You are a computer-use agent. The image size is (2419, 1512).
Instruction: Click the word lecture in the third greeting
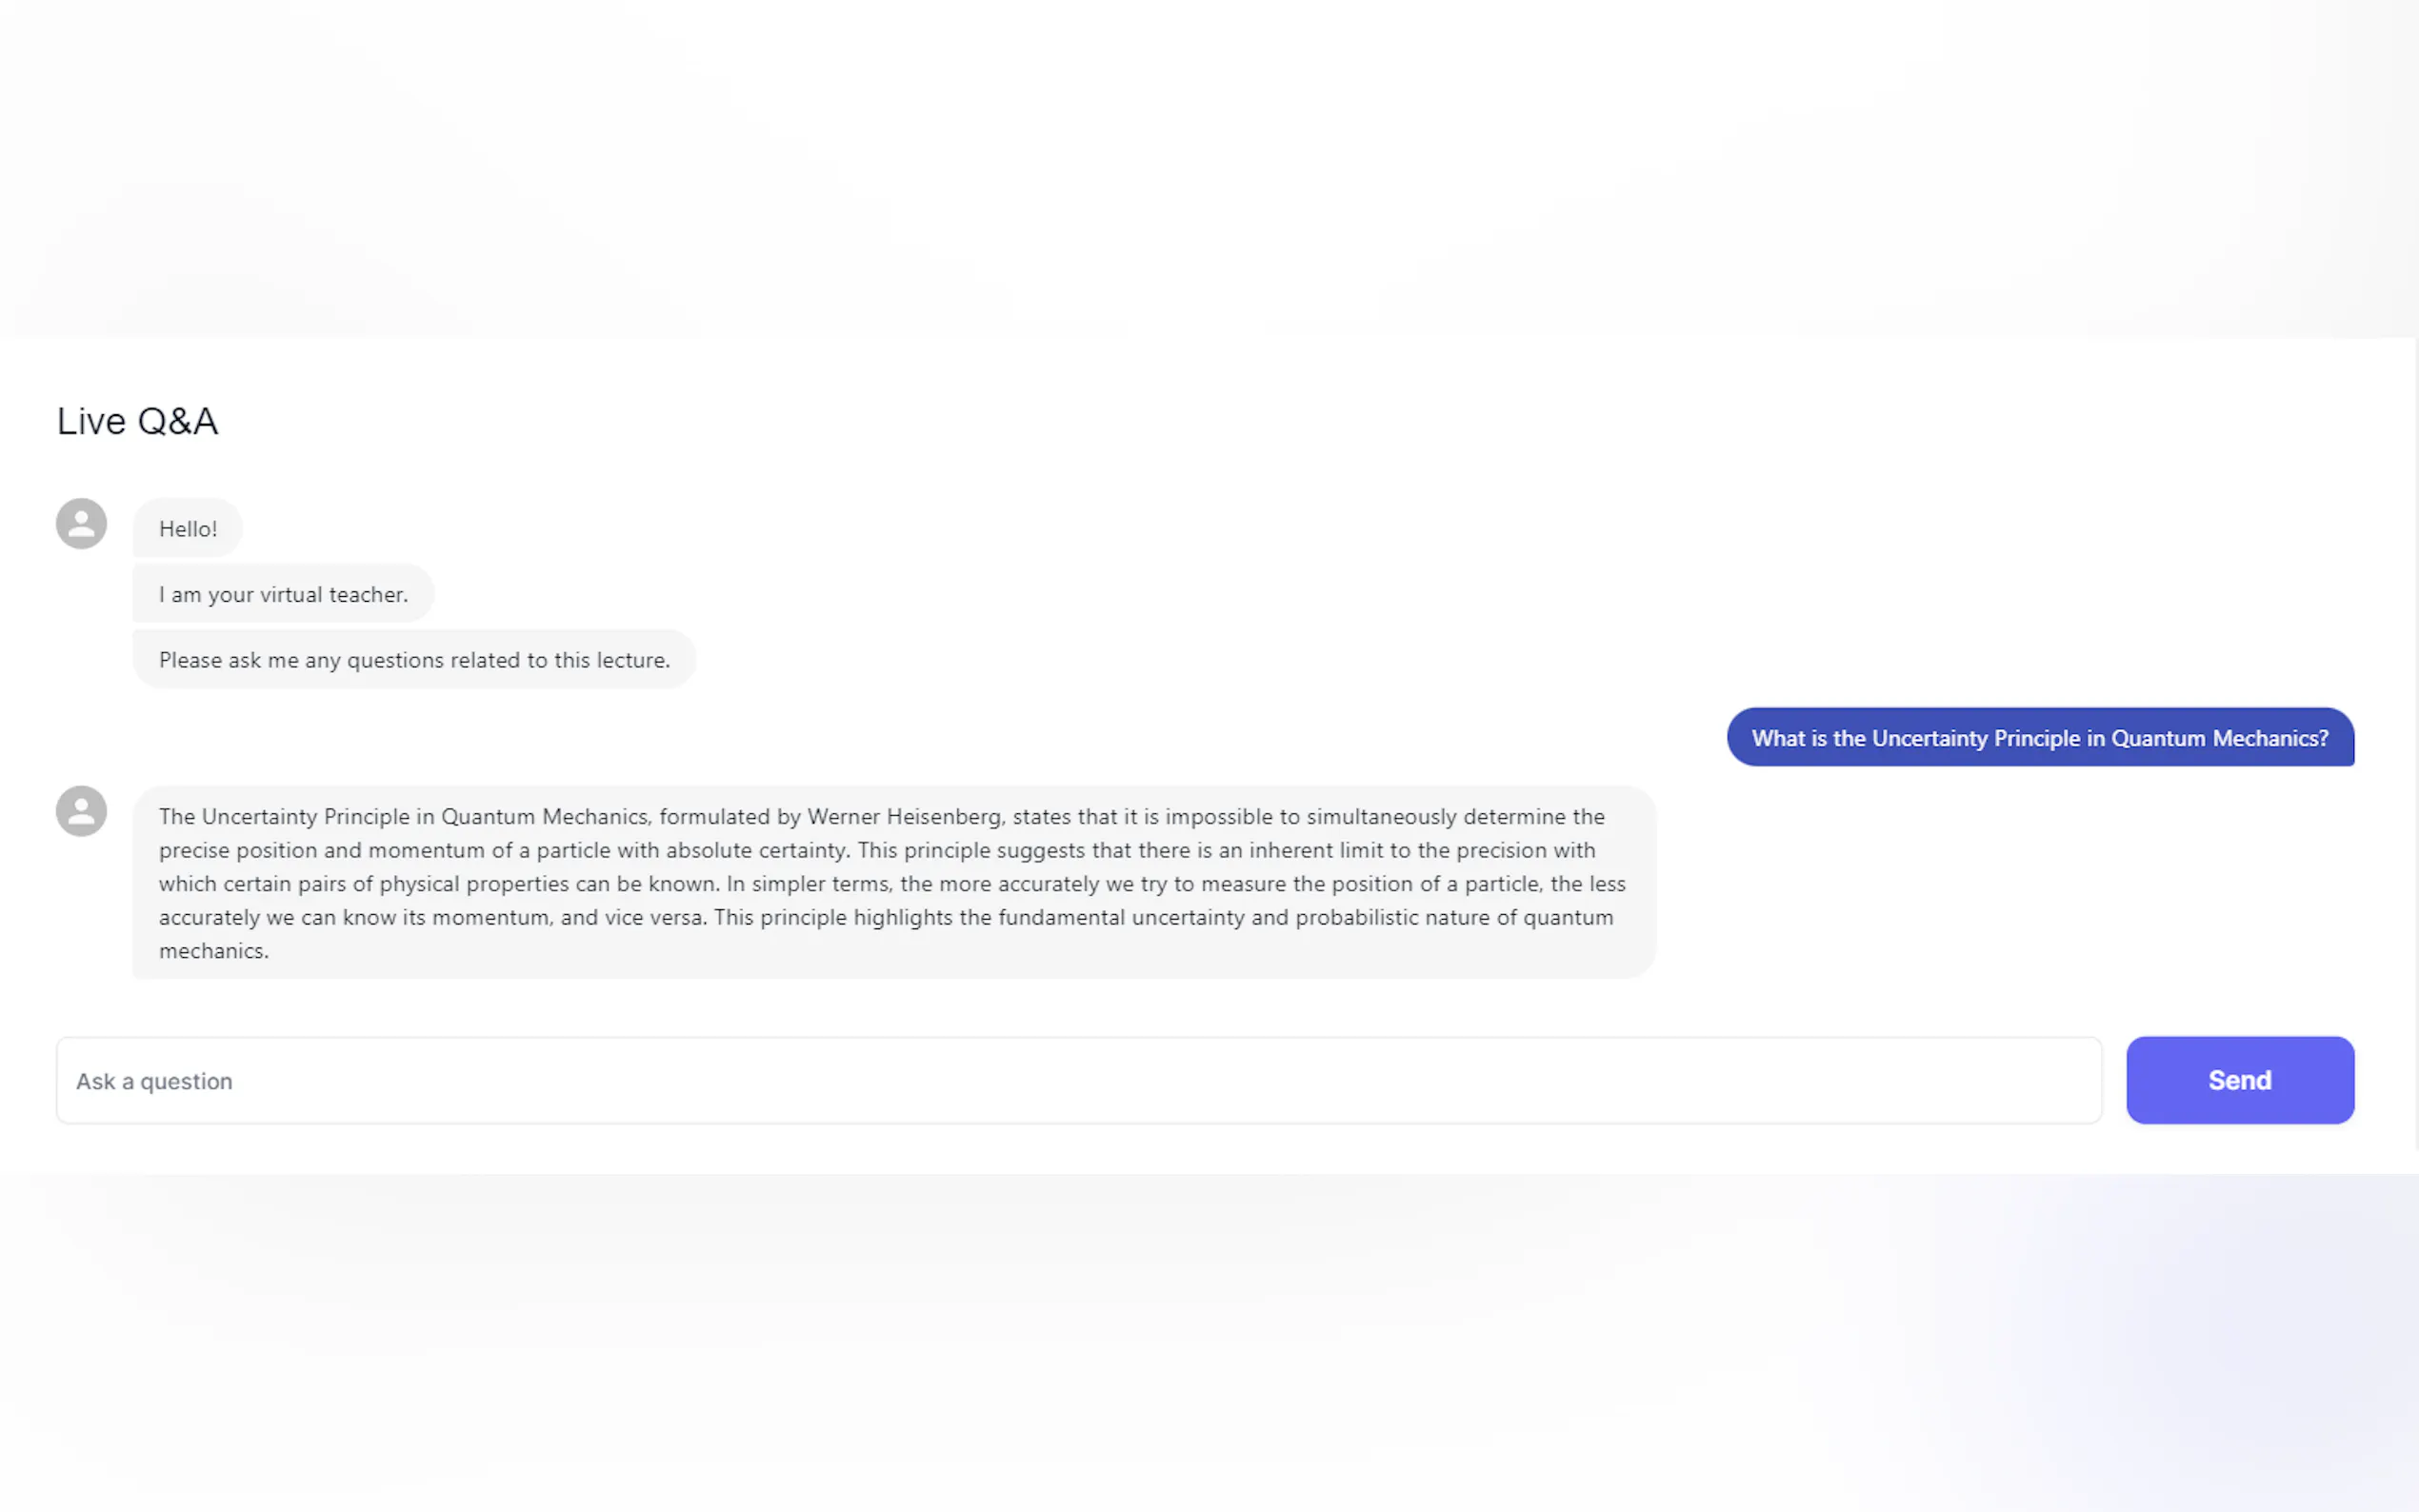coord(630,660)
